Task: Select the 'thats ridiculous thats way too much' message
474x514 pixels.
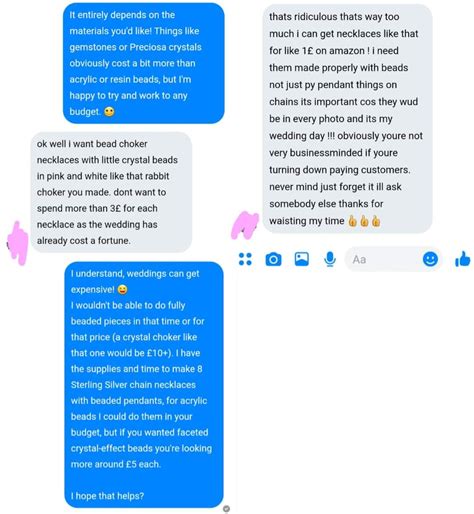Action: 347,119
